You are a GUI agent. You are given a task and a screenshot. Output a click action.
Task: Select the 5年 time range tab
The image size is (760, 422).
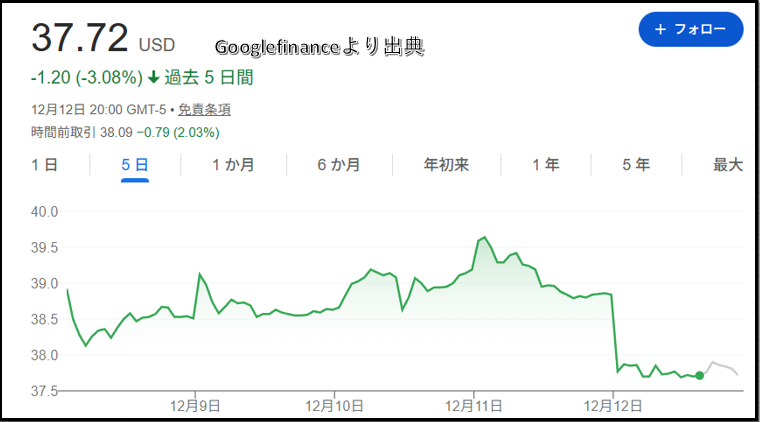636,165
